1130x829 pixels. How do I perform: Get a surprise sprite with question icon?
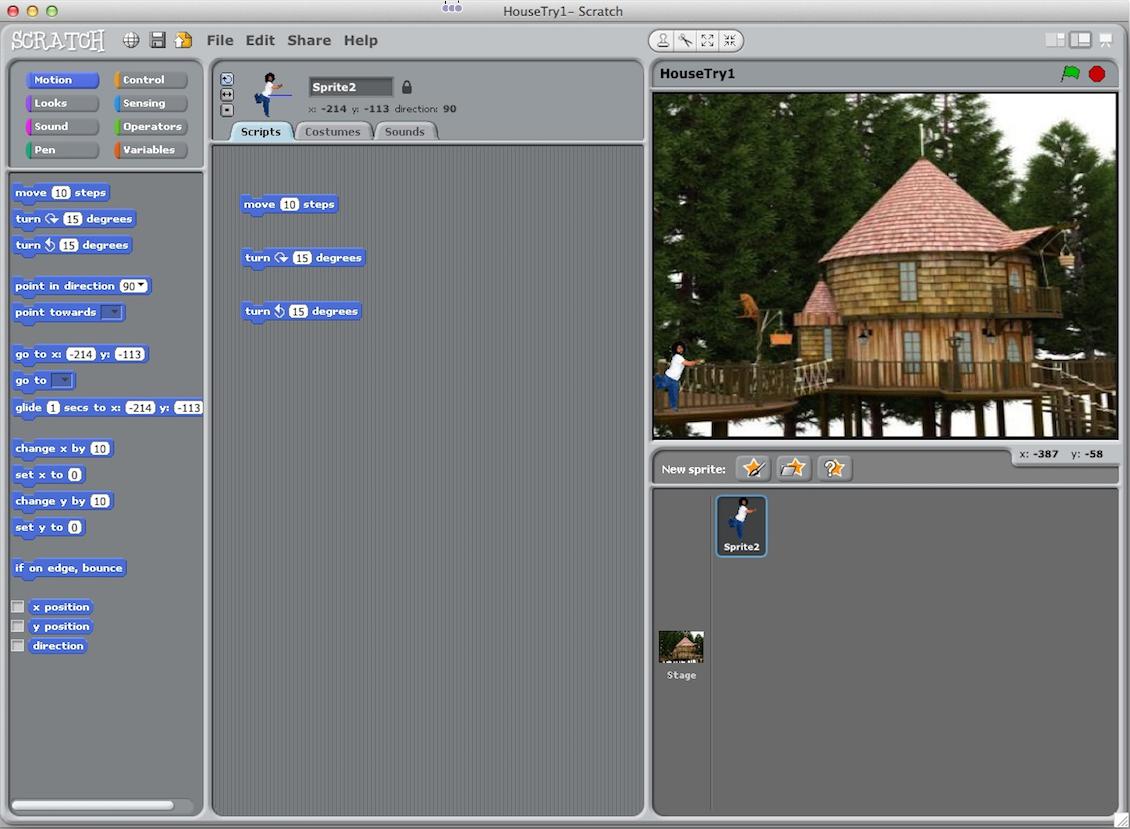pos(834,468)
